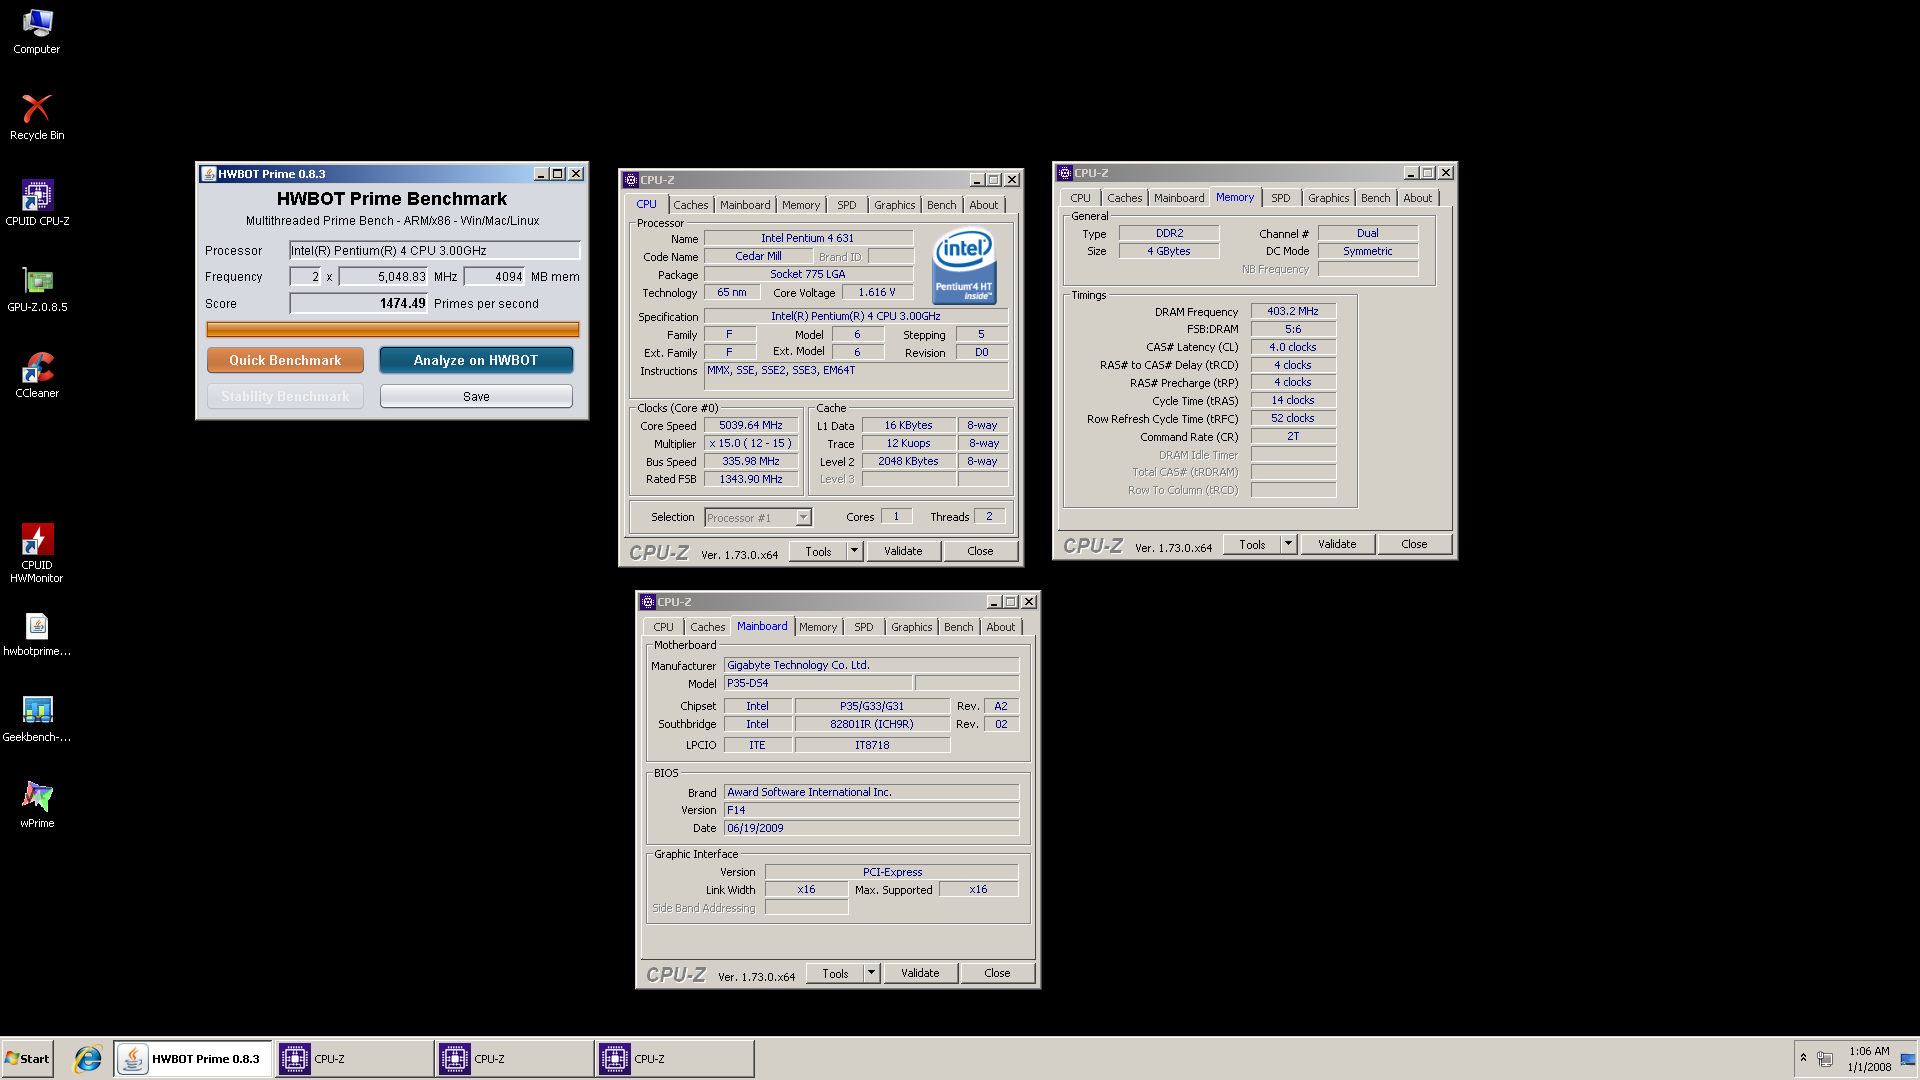
Task: Click Validate in Mainboard window
Action: [920, 974]
